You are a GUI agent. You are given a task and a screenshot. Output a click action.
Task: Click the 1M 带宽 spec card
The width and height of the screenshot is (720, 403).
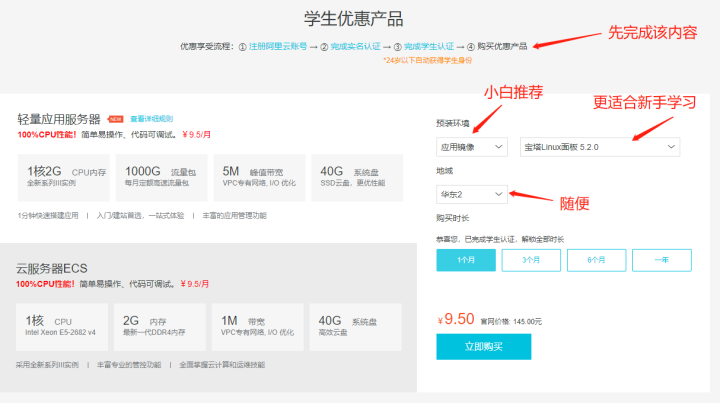coord(258,327)
